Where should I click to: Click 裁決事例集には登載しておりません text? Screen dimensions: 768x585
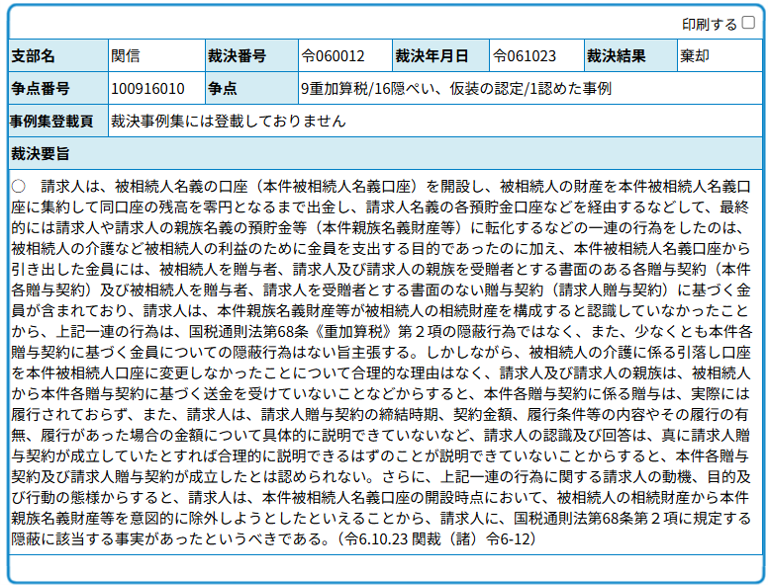[x=228, y=121]
